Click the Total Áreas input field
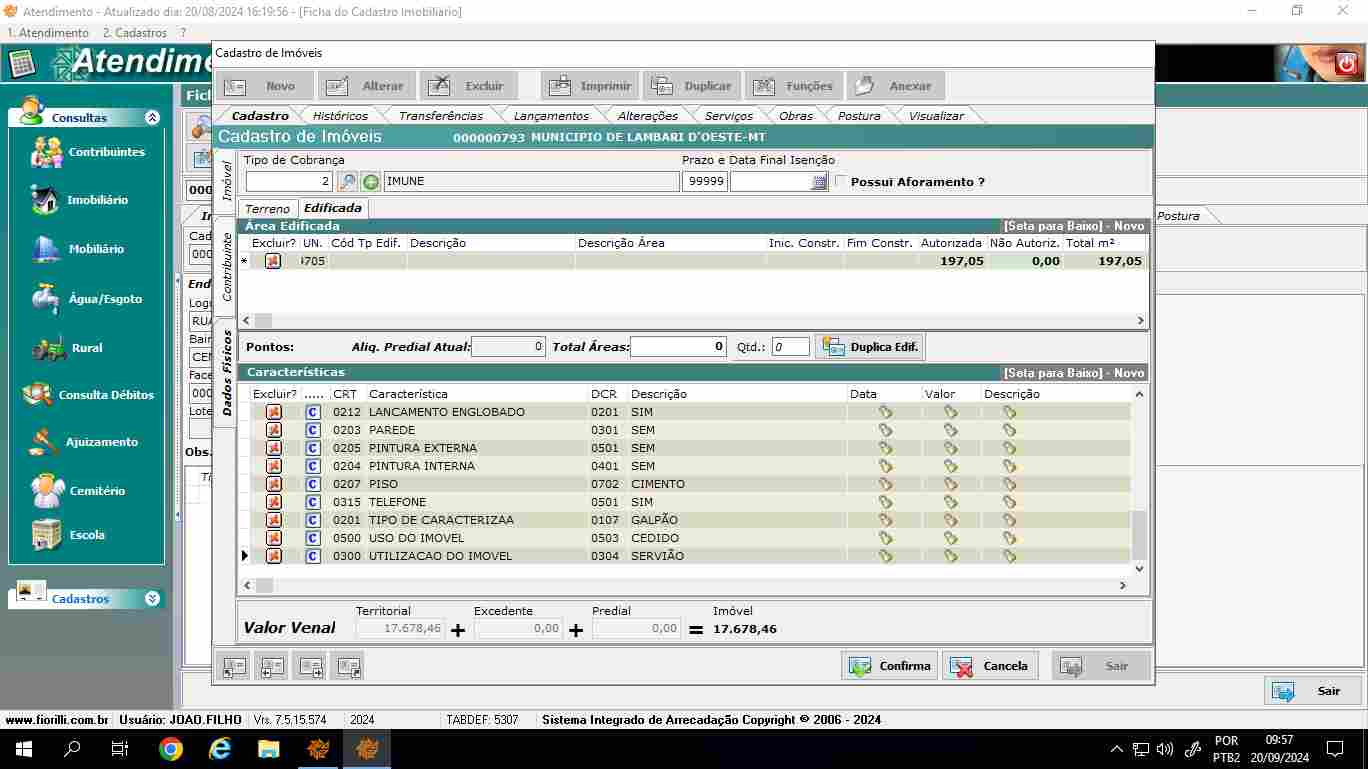 pyautogui.click(x=678, y=347)
